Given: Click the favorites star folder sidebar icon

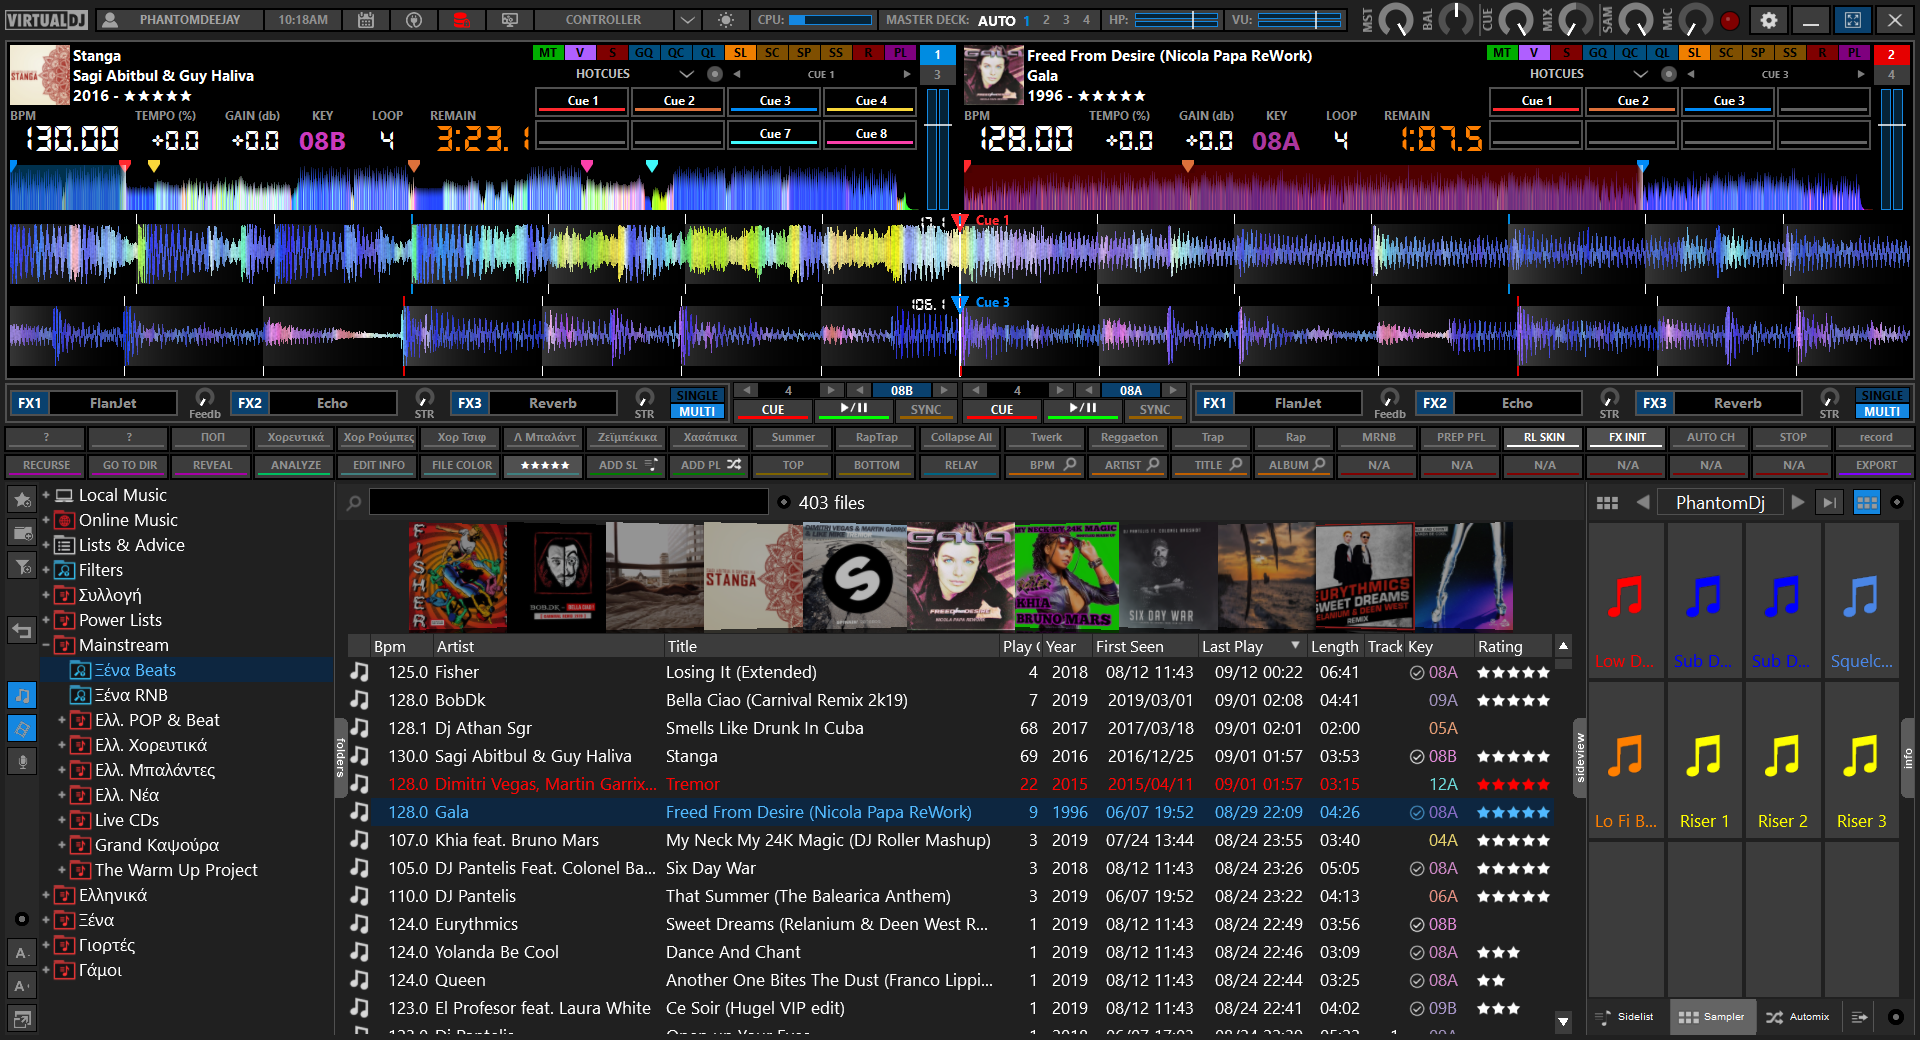Looking at the screenshot, I should click(x=22, y=499).
